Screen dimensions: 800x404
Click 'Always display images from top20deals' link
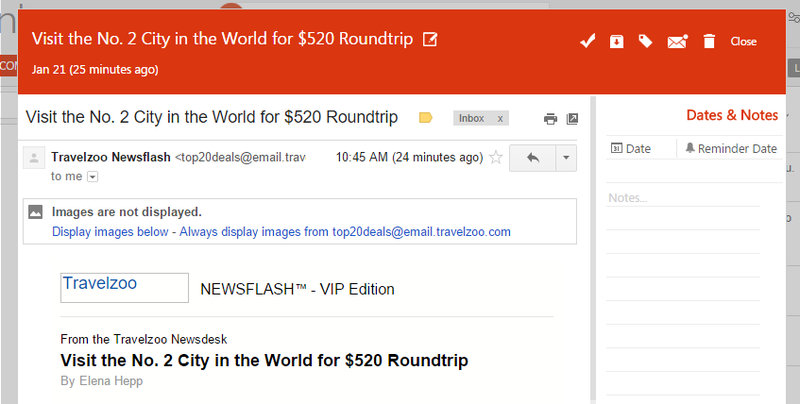click(x=345, y=232)
